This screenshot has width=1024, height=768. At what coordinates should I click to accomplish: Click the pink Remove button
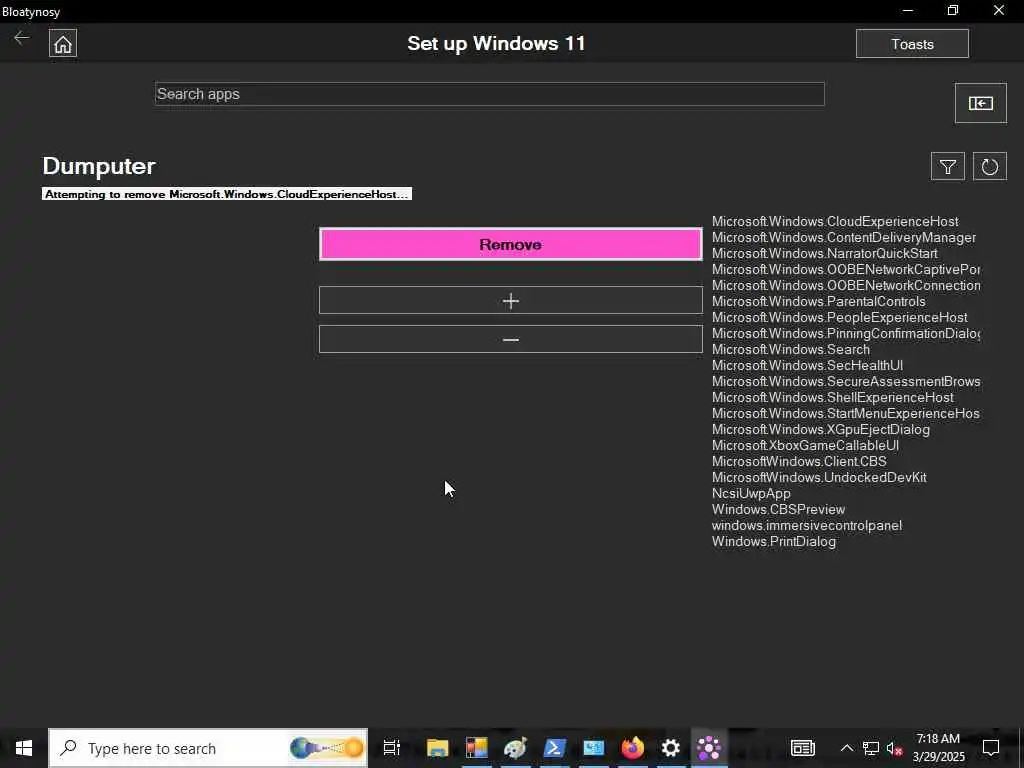point(511,244)
